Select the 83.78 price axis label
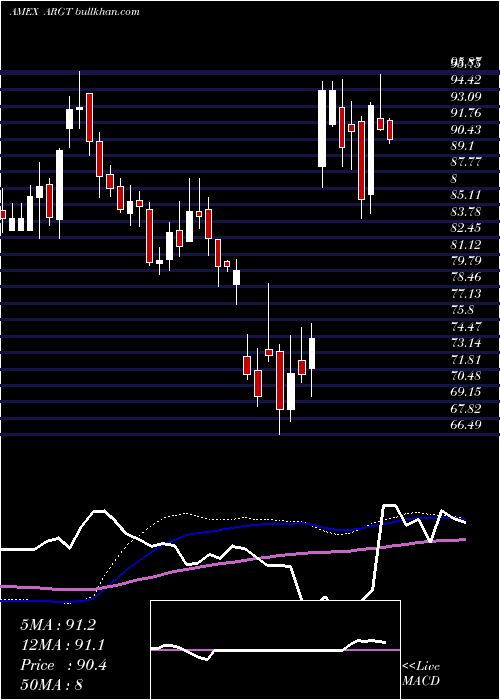This screenshot has width=500, height=700. click(x=466, y=212)
